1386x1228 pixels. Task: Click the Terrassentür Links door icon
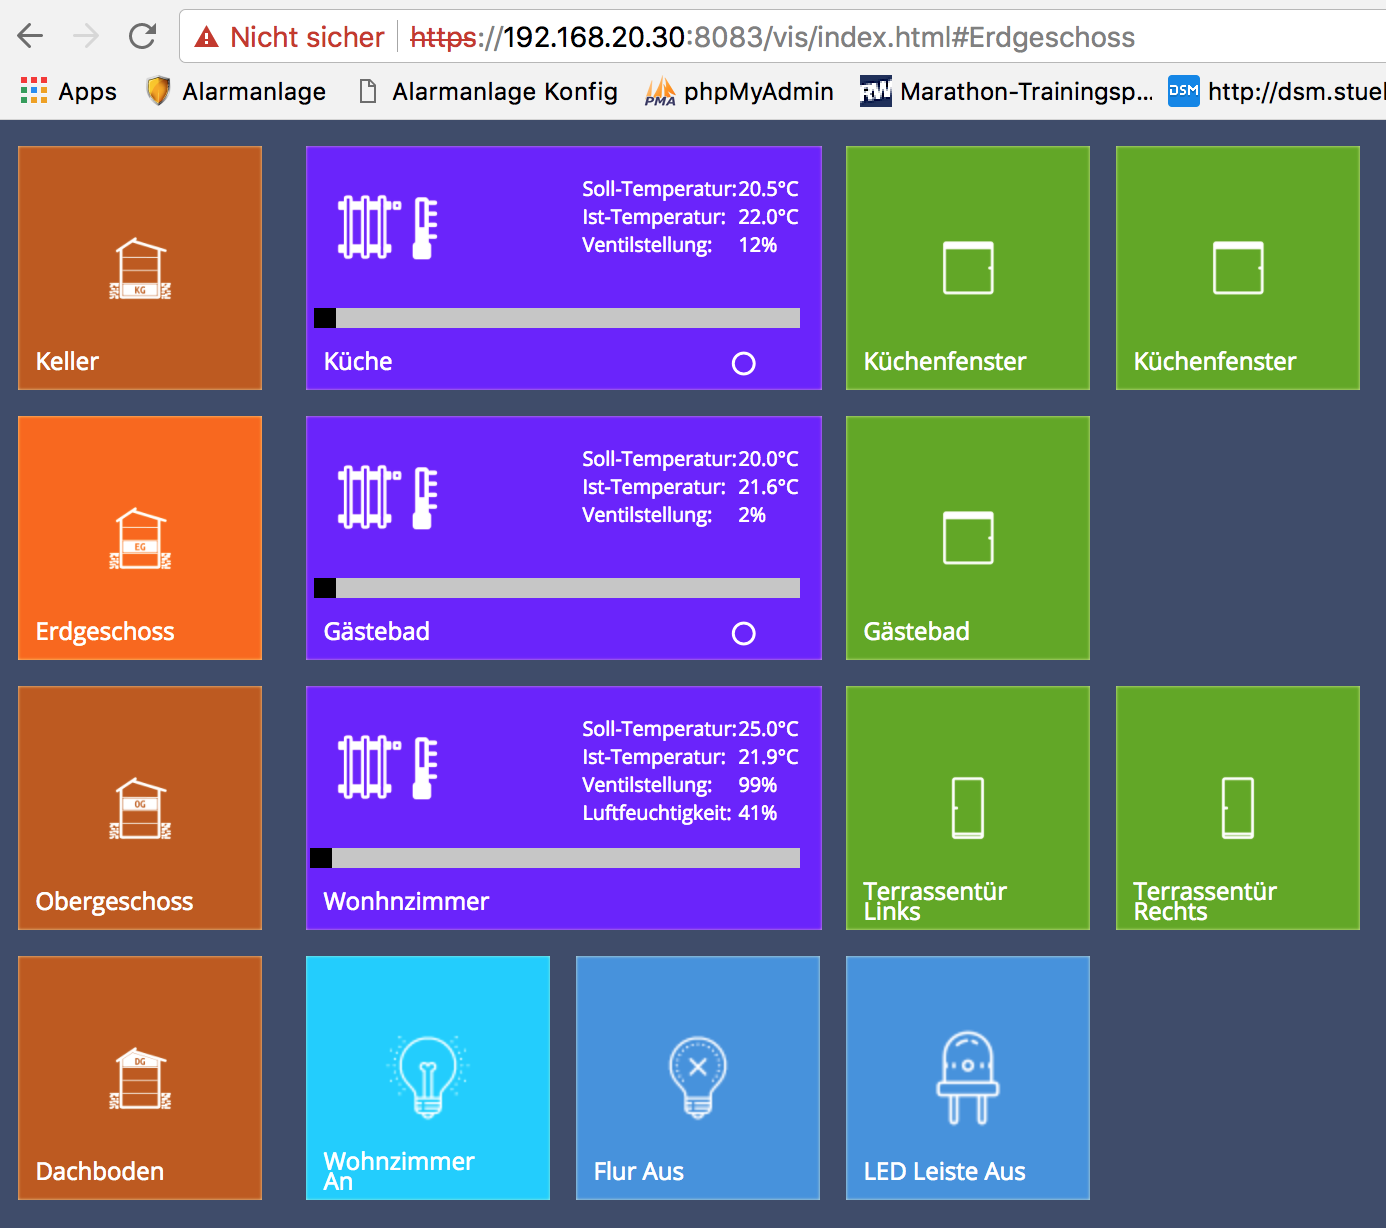click(x=968, y=808)
